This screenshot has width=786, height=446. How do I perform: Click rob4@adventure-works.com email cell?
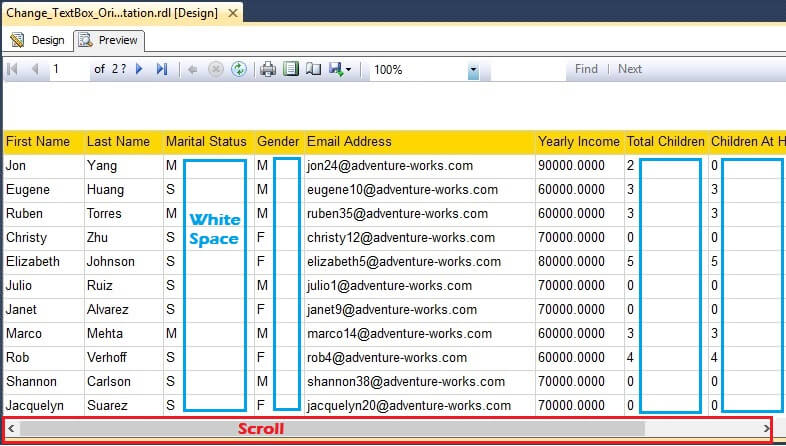pos(420,358)
